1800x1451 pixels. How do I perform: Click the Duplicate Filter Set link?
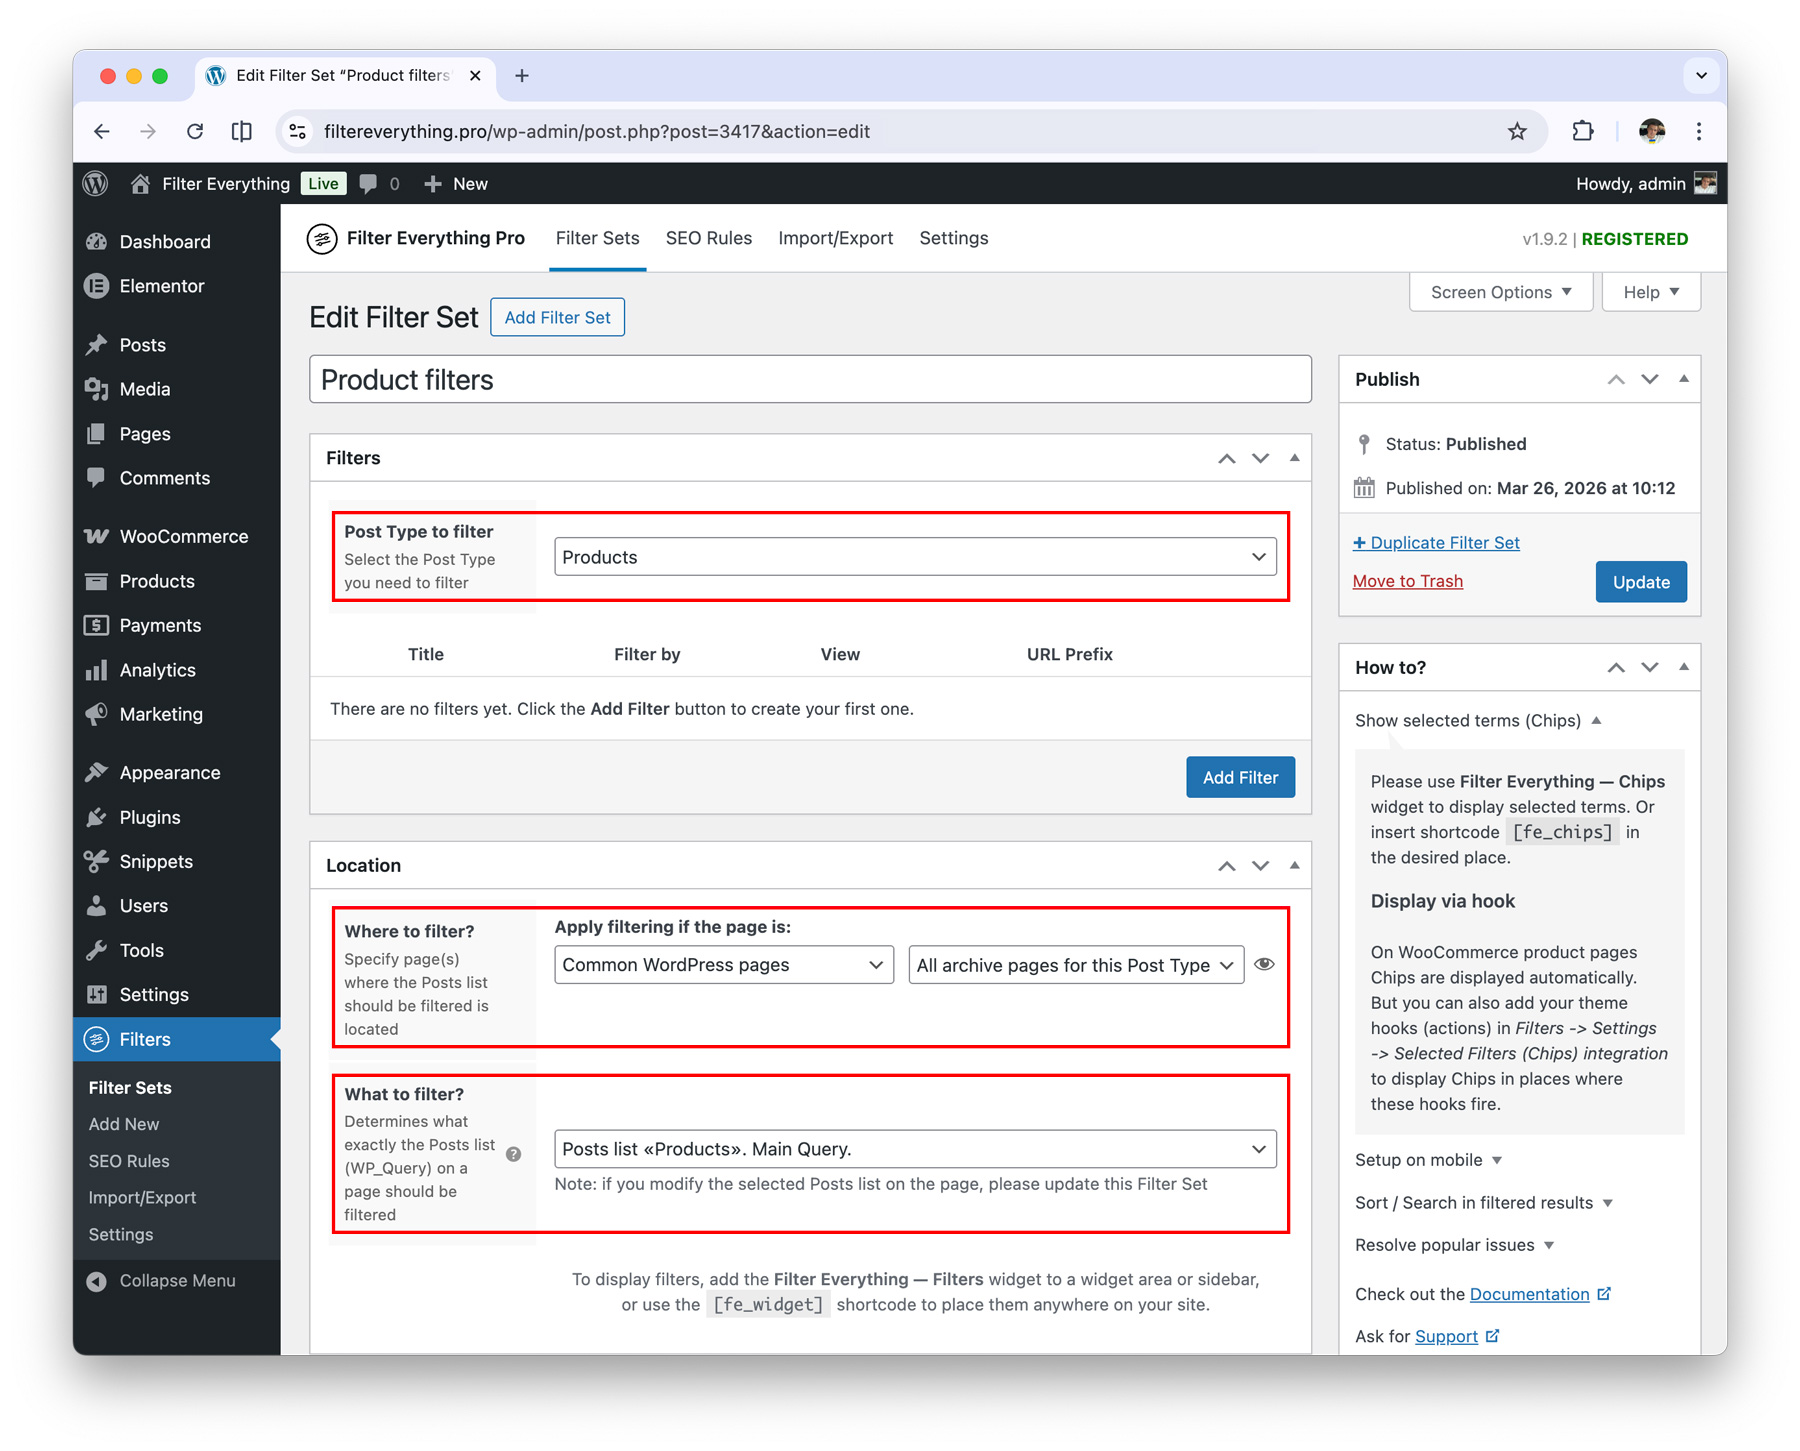pos(1436,543)
